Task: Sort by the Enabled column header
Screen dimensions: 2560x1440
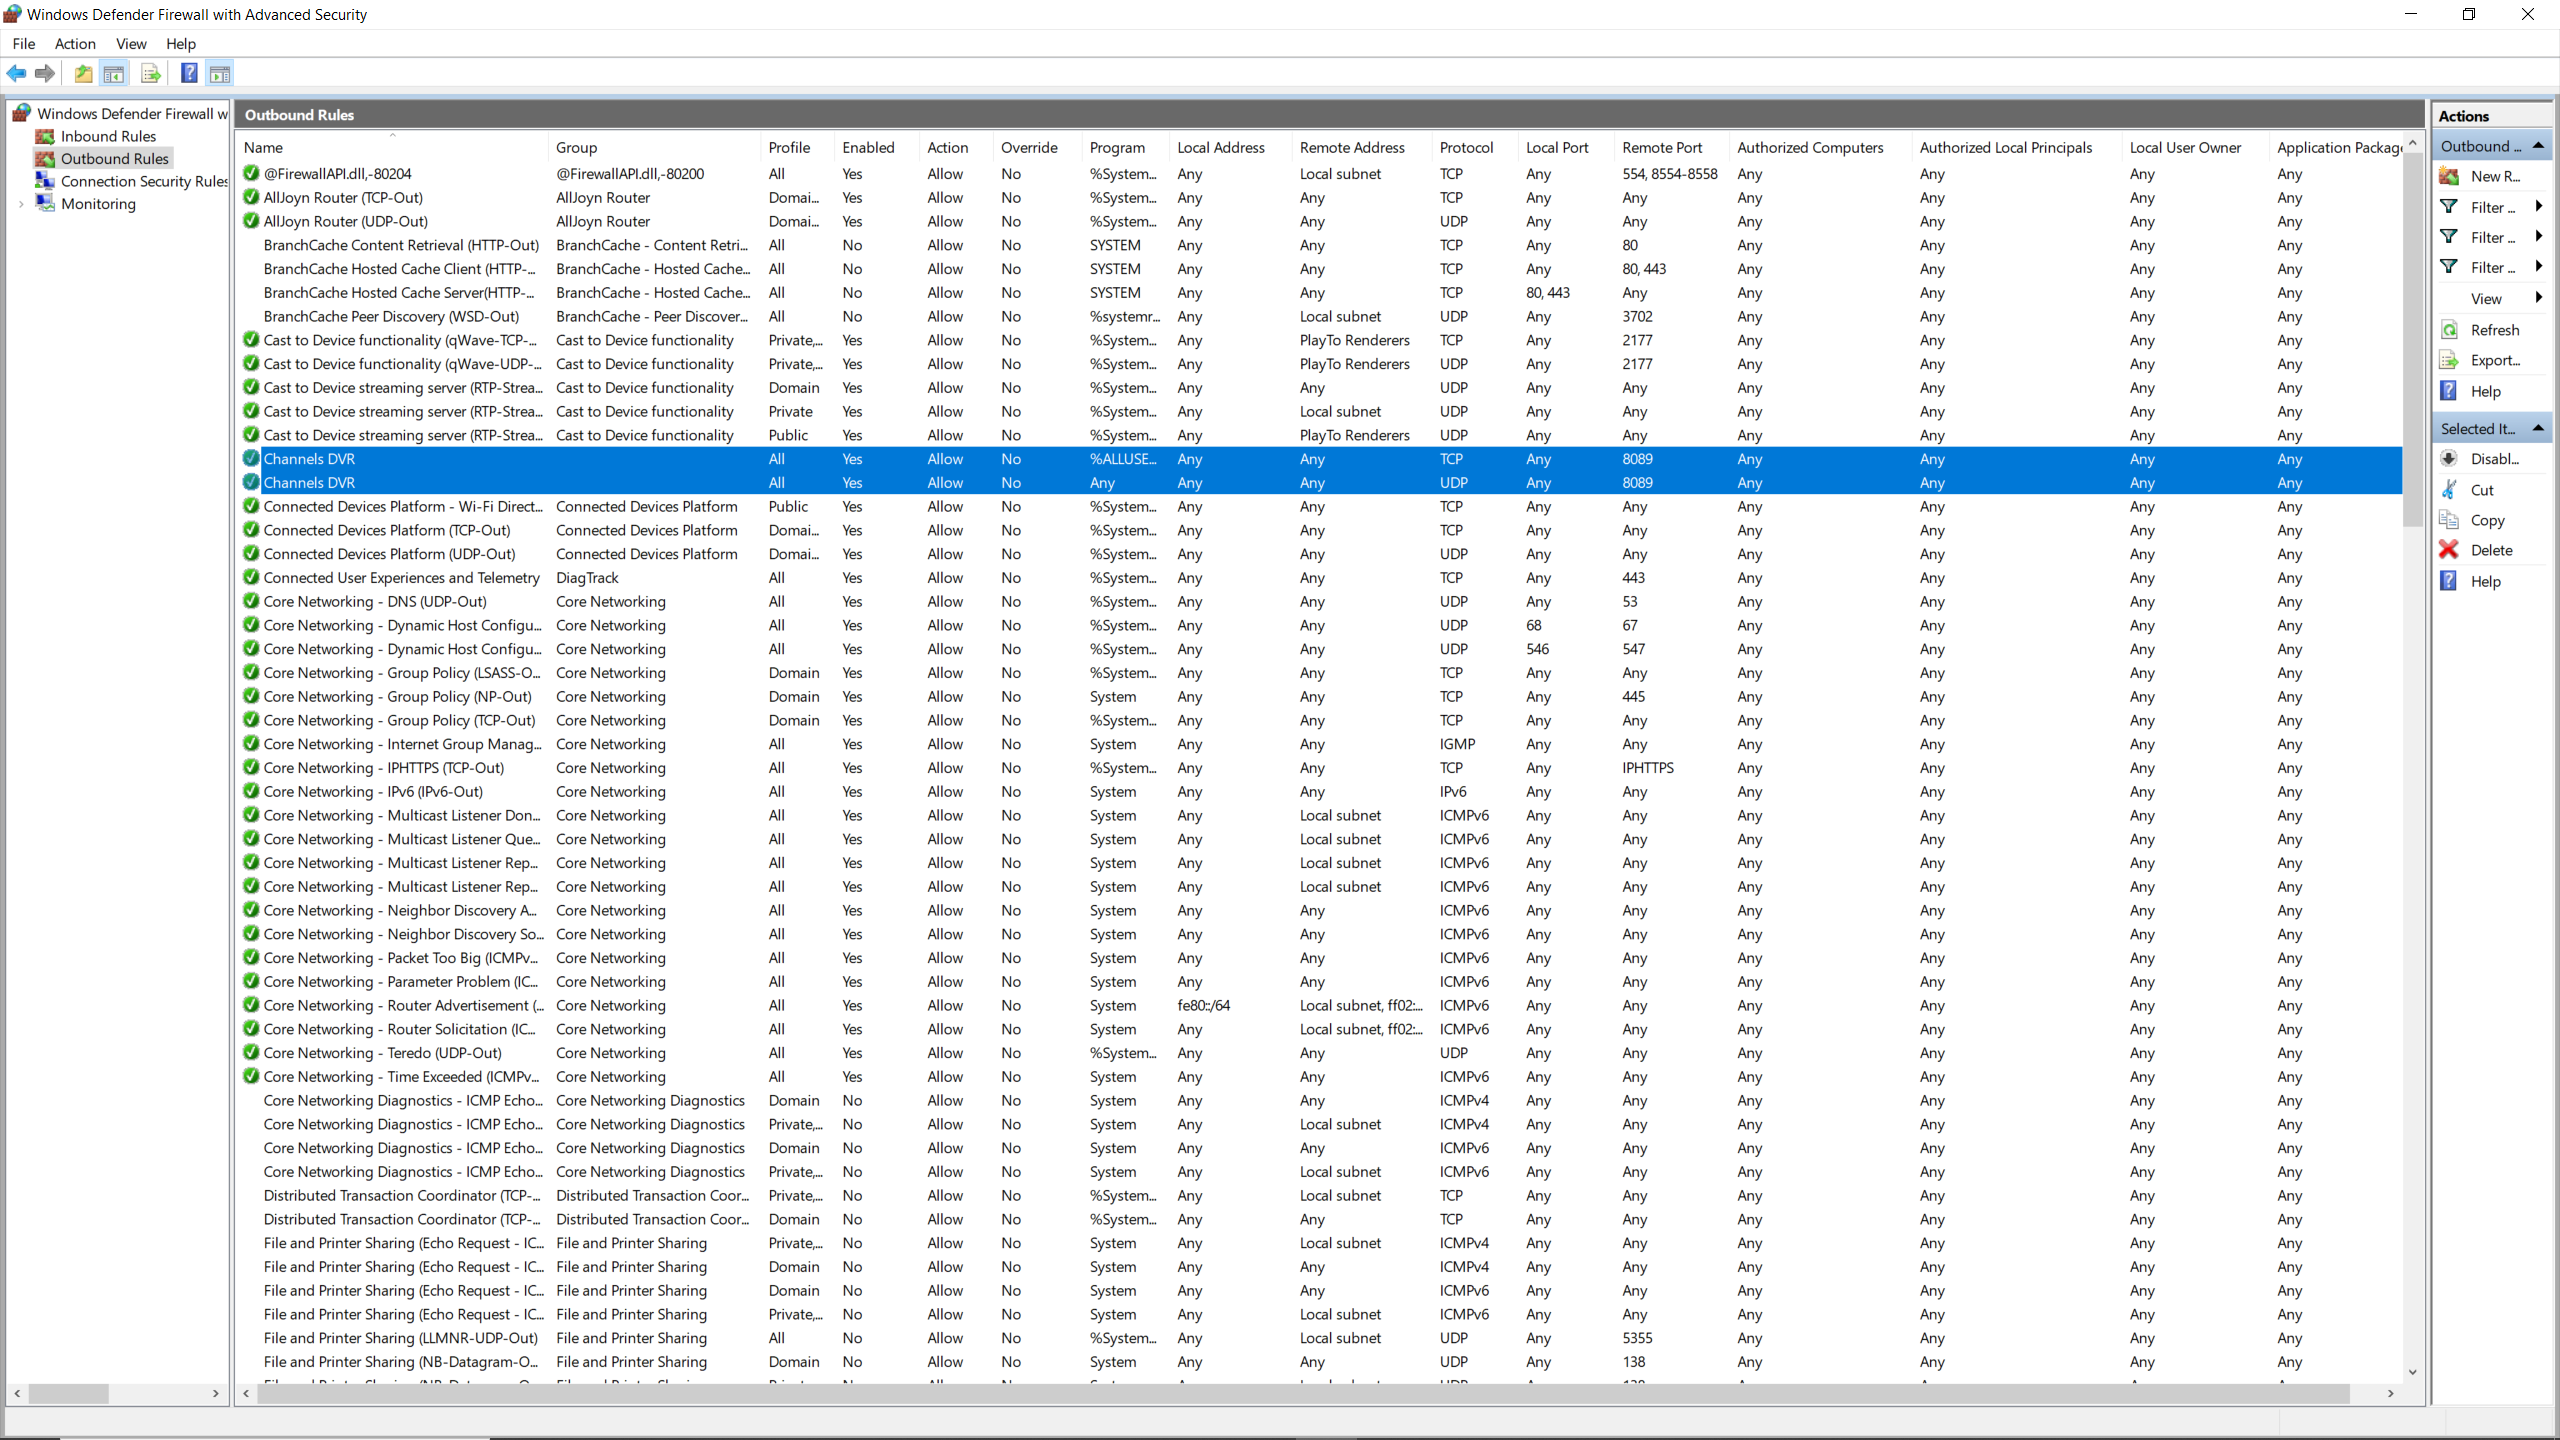Action: click(x=868, y=147)
